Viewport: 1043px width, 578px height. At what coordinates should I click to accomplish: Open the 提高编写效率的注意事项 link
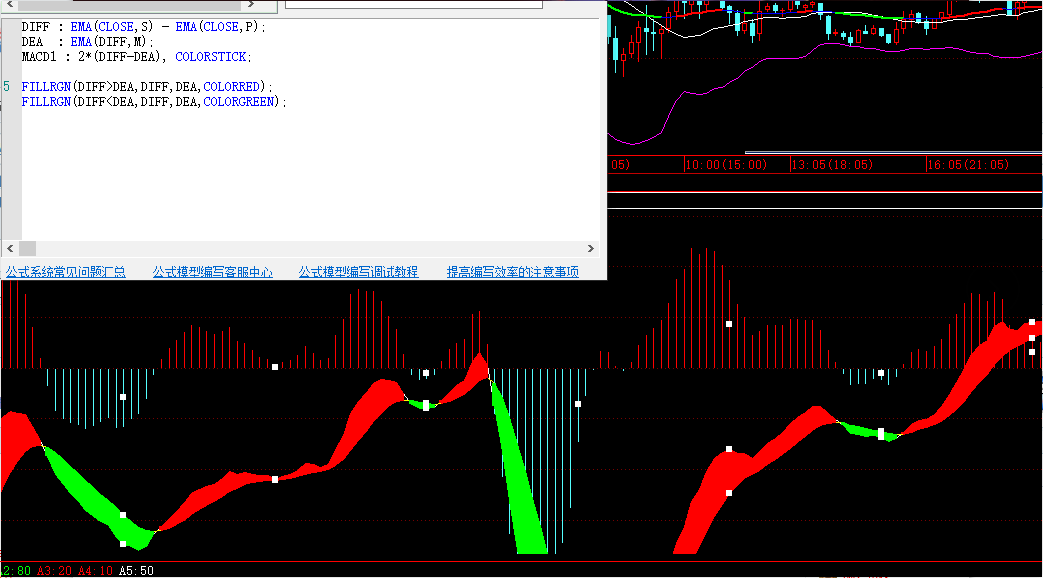coord(512,271)
